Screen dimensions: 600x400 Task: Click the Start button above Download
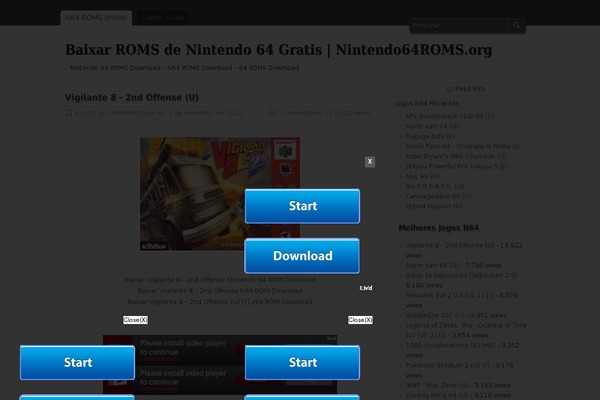click(x=302, y=206)
